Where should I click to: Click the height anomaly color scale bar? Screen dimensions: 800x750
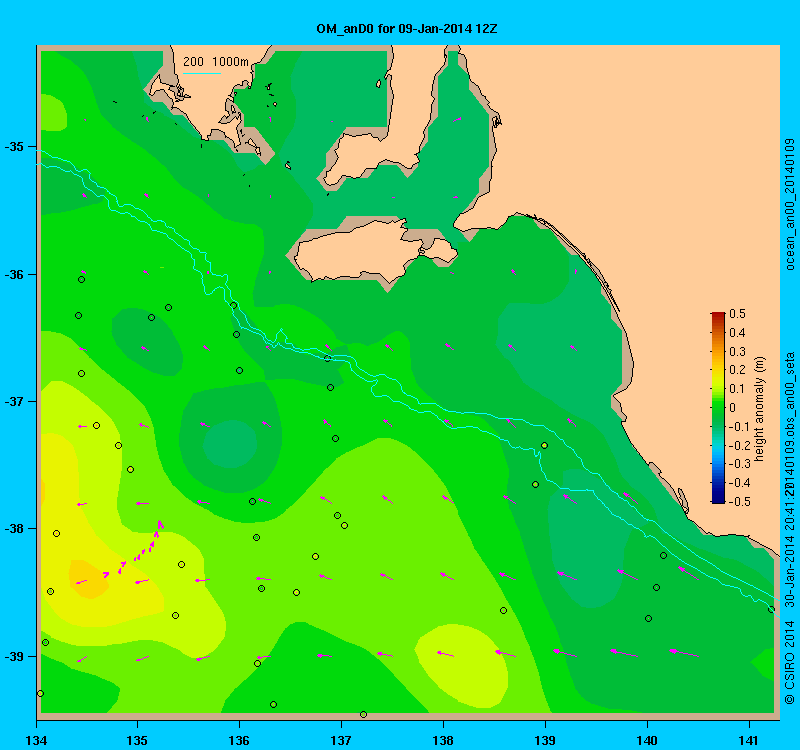[718, 408]
